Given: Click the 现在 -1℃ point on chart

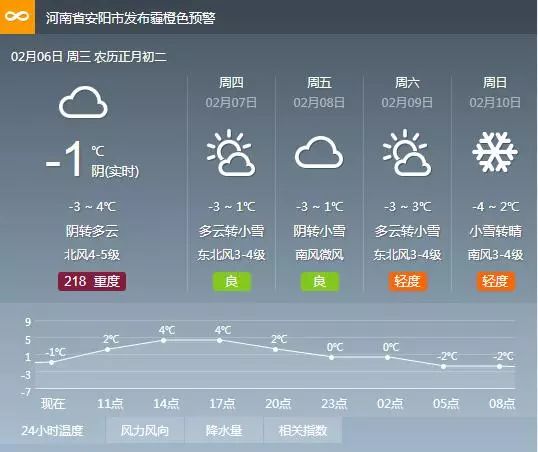Looking at the screenshot, I should tap(51, 362).
